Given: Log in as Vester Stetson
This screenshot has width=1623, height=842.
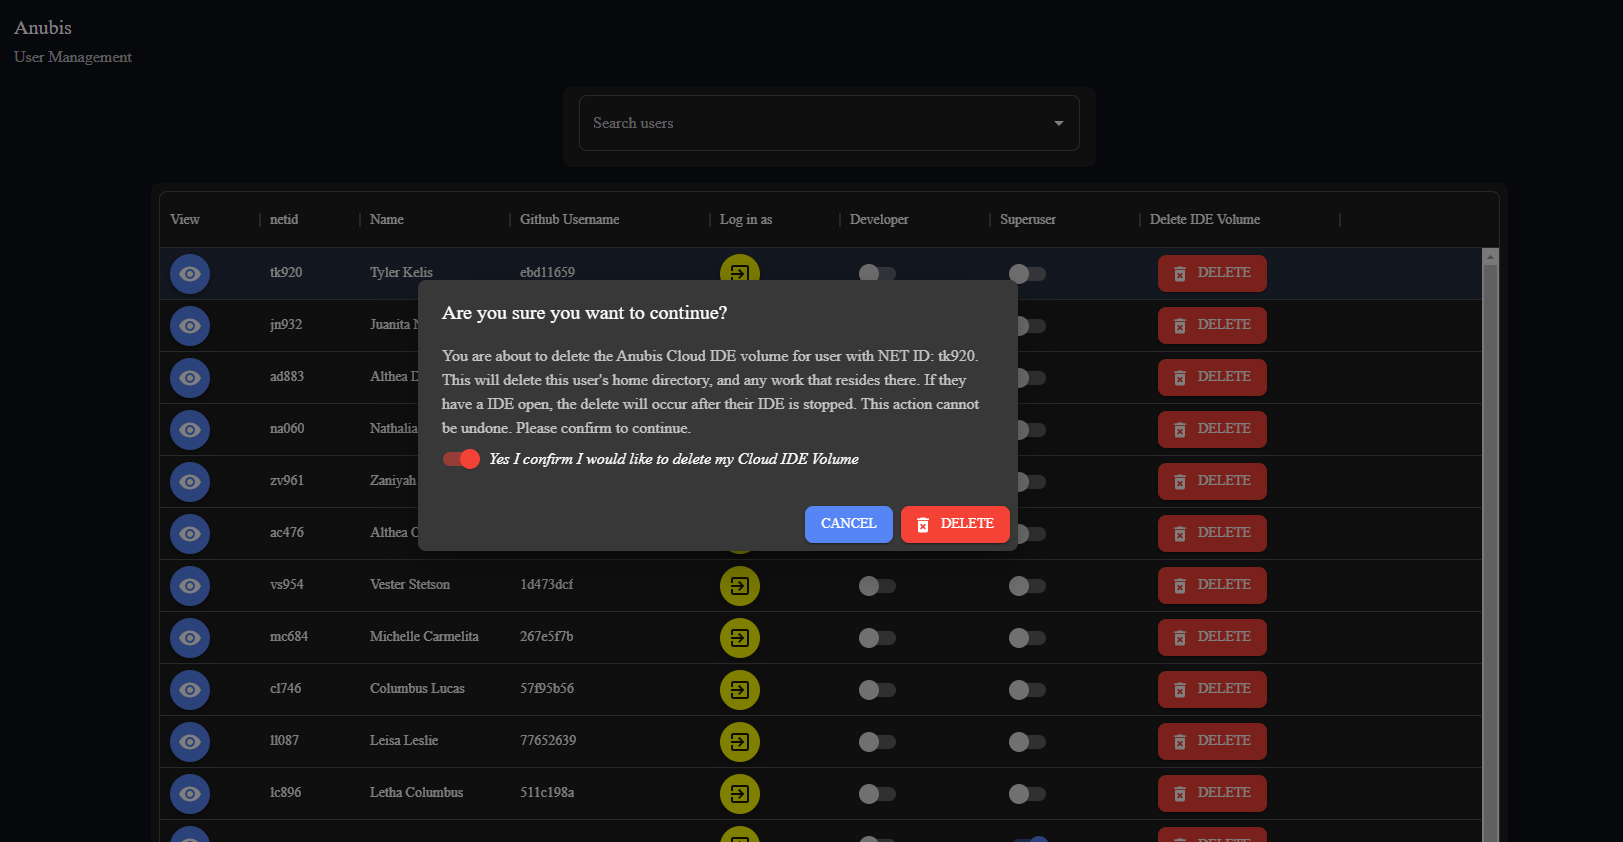Looking at the screenshot, I should 740,586.
